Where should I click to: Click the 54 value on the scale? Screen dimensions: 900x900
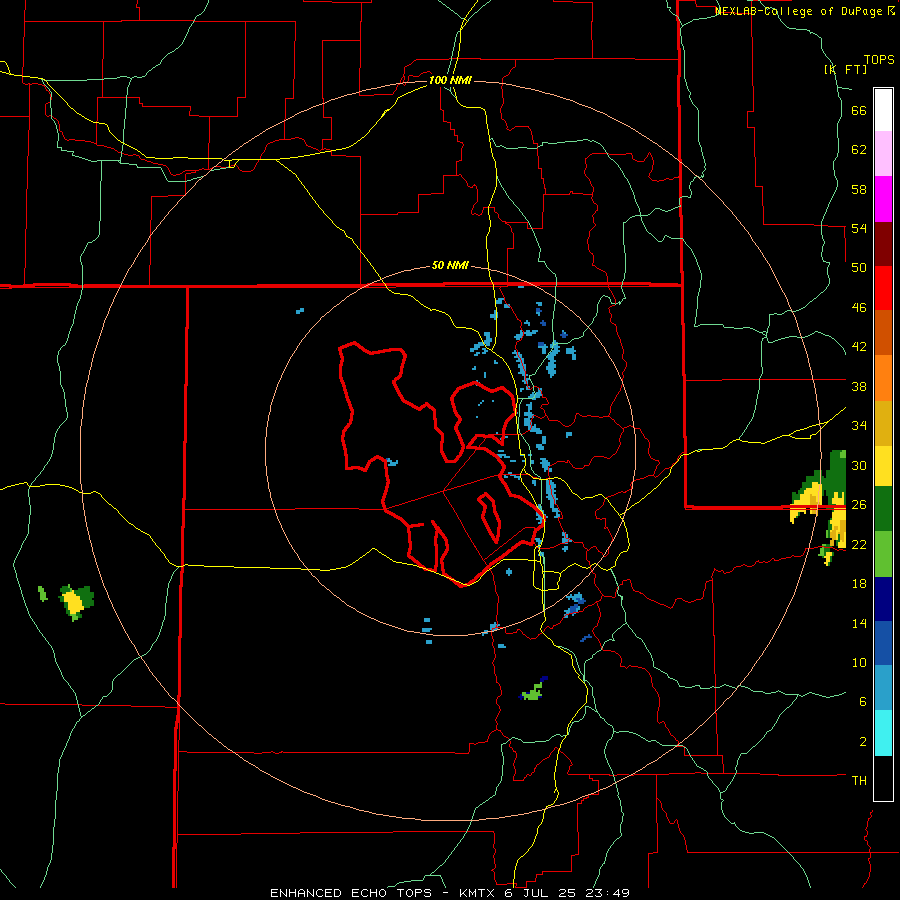point(859,228)
